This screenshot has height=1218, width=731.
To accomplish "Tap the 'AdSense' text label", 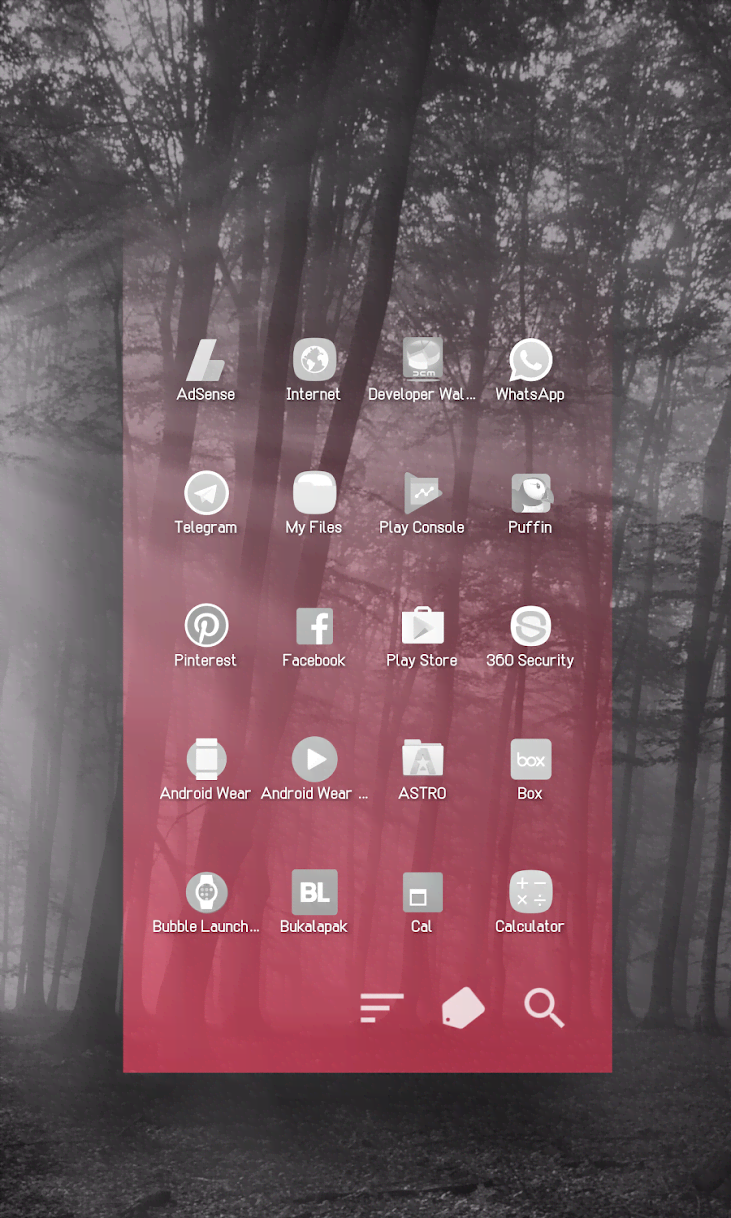I will [x=206, y=394].
